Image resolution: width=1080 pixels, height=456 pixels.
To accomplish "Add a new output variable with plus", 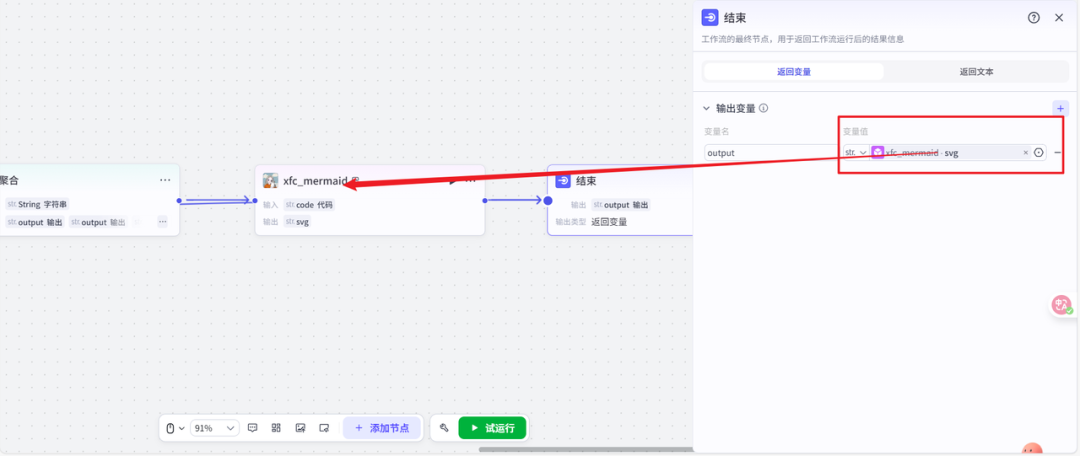I will pyautogui.click(x=1060, y=108).
